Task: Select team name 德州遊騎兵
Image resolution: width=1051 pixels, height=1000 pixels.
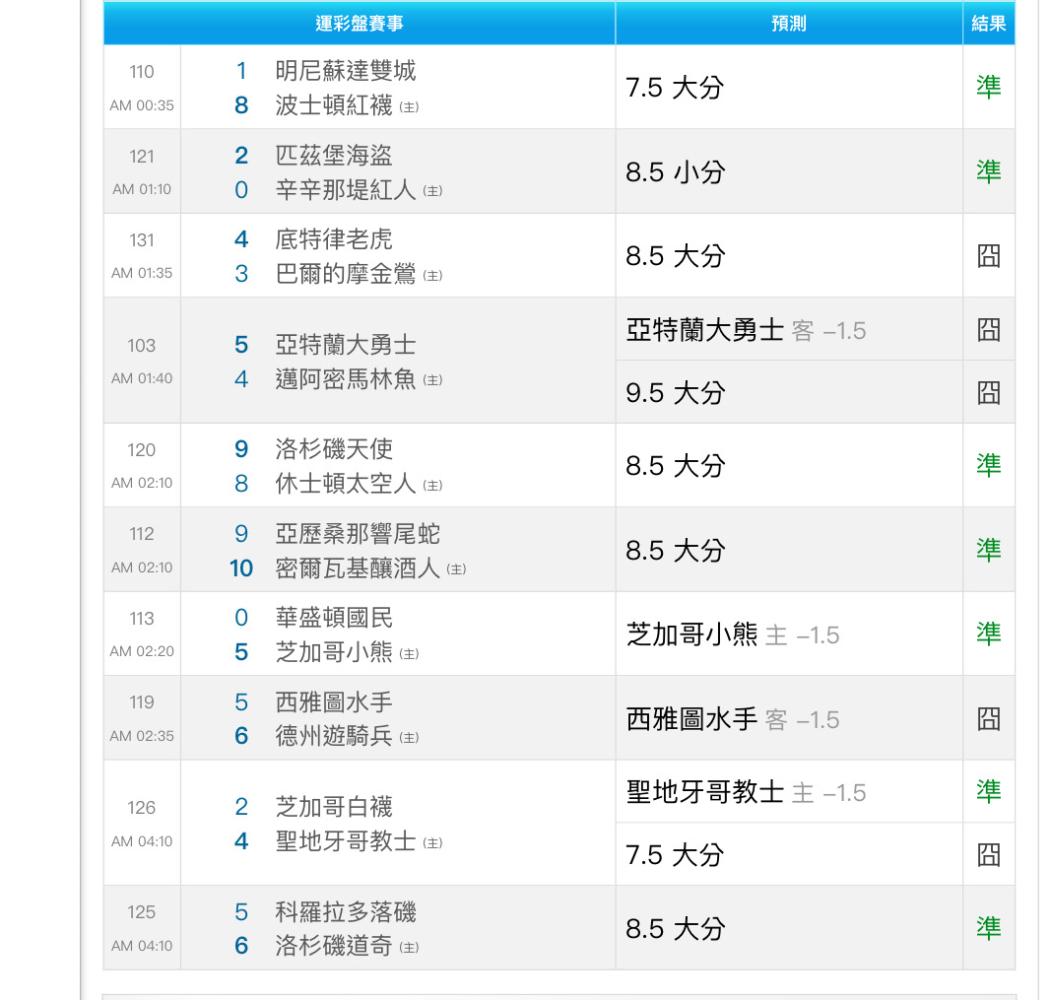Action: [x=334, y=736]
